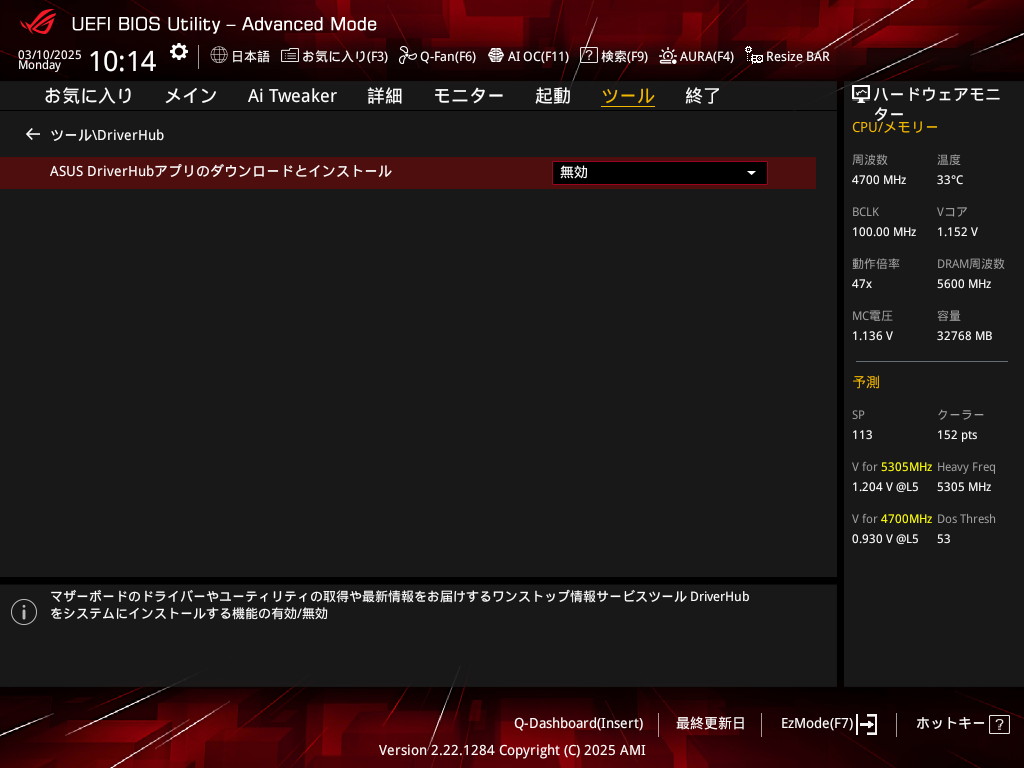Click the date 03/10/2025
The width and height of the screenshot is (1024, 768).
[50, 54]
